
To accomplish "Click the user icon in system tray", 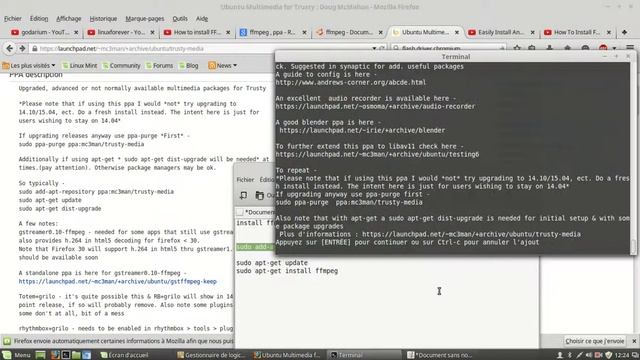I will click(x=560, y=355).
